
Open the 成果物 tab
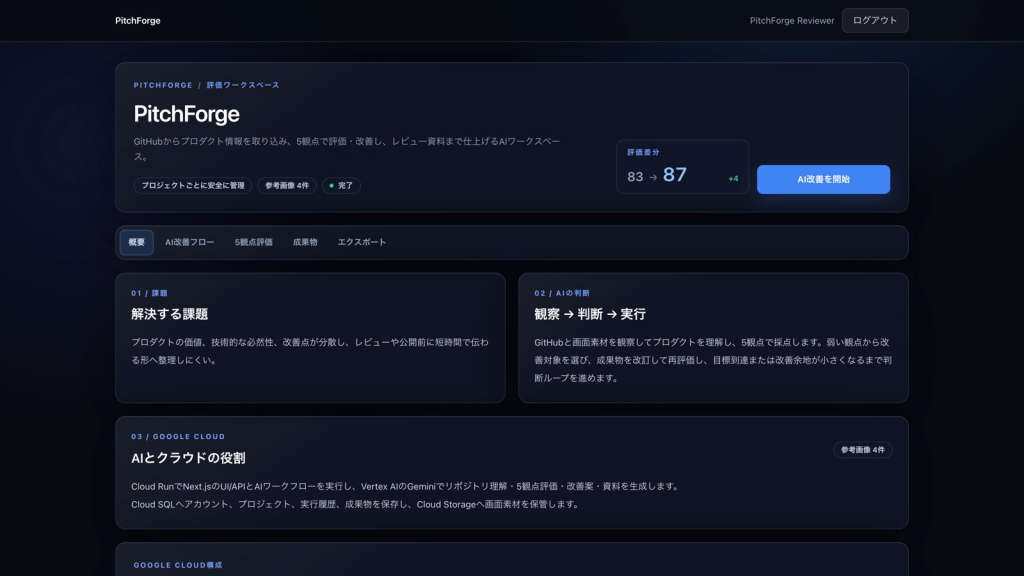(x=305, y=242)
